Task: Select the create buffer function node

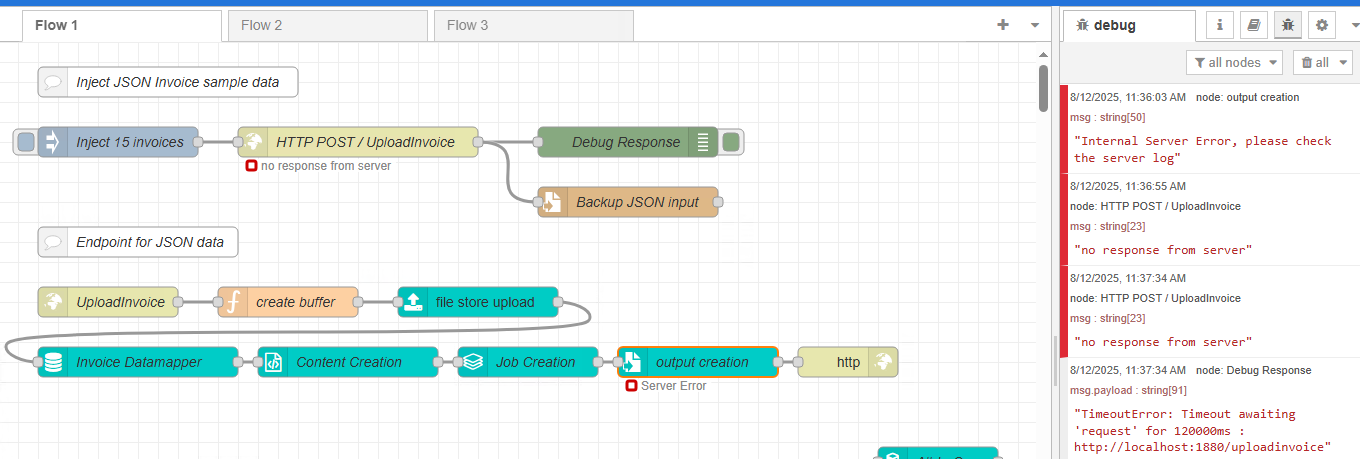Action: point(295,302)
